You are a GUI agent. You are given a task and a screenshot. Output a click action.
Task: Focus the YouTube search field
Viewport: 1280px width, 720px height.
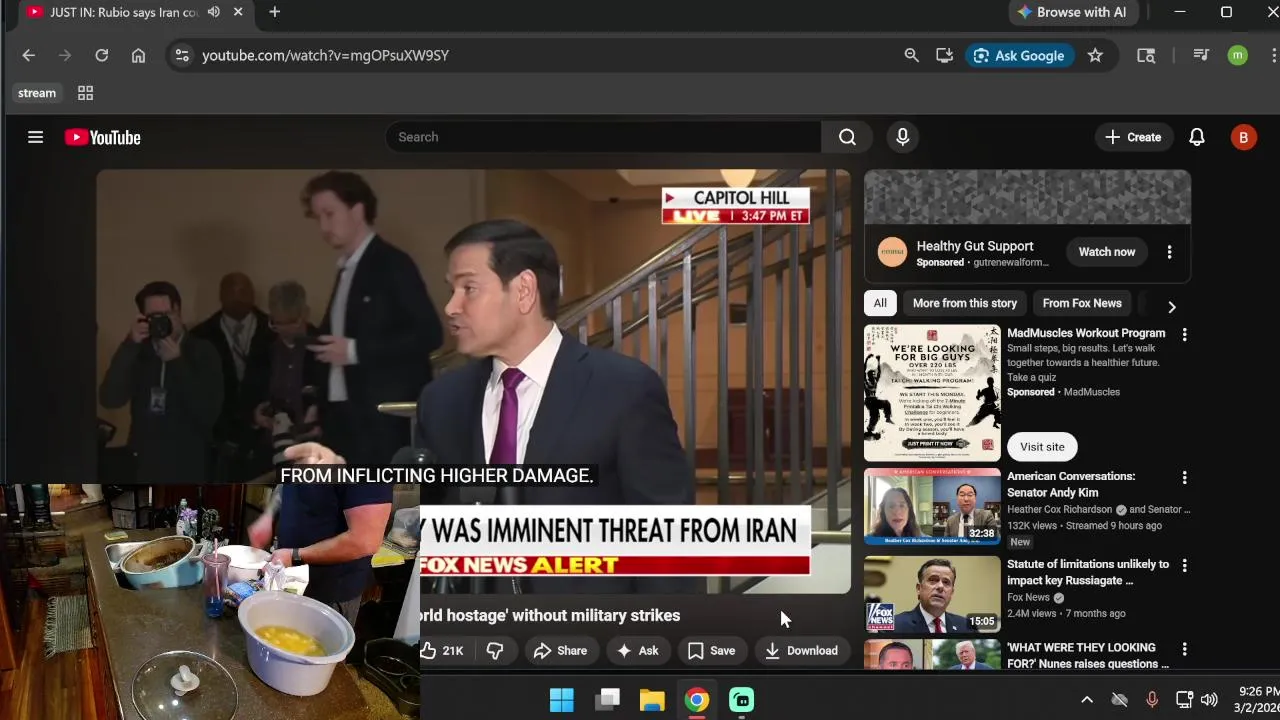coord(603,137)
